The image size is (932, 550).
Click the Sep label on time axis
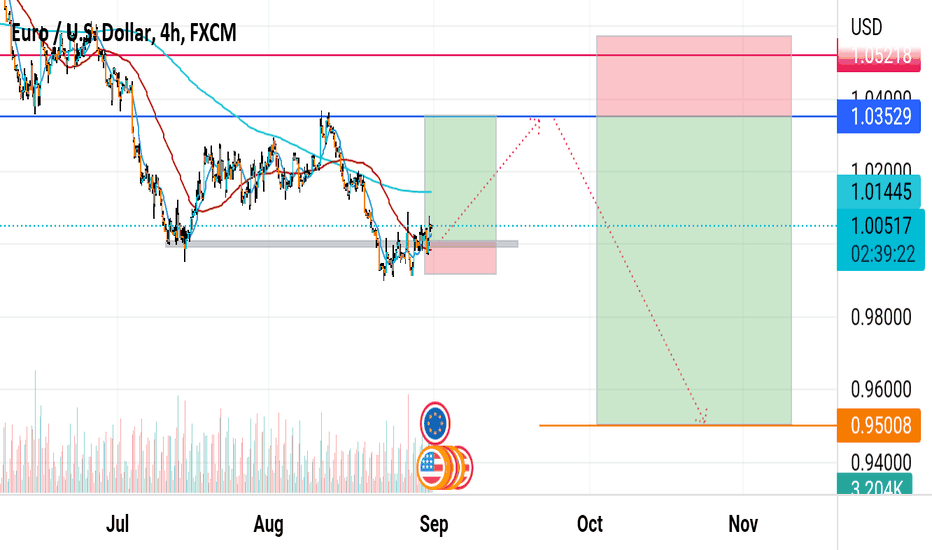[433, 524]
